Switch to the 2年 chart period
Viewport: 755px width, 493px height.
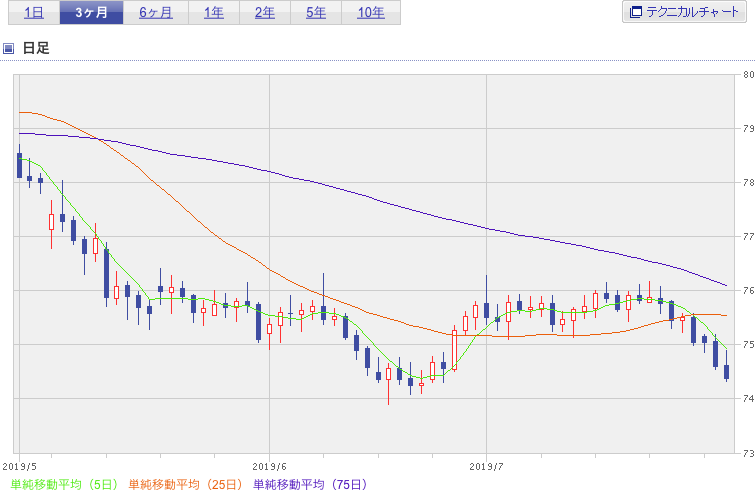point(265,13)
